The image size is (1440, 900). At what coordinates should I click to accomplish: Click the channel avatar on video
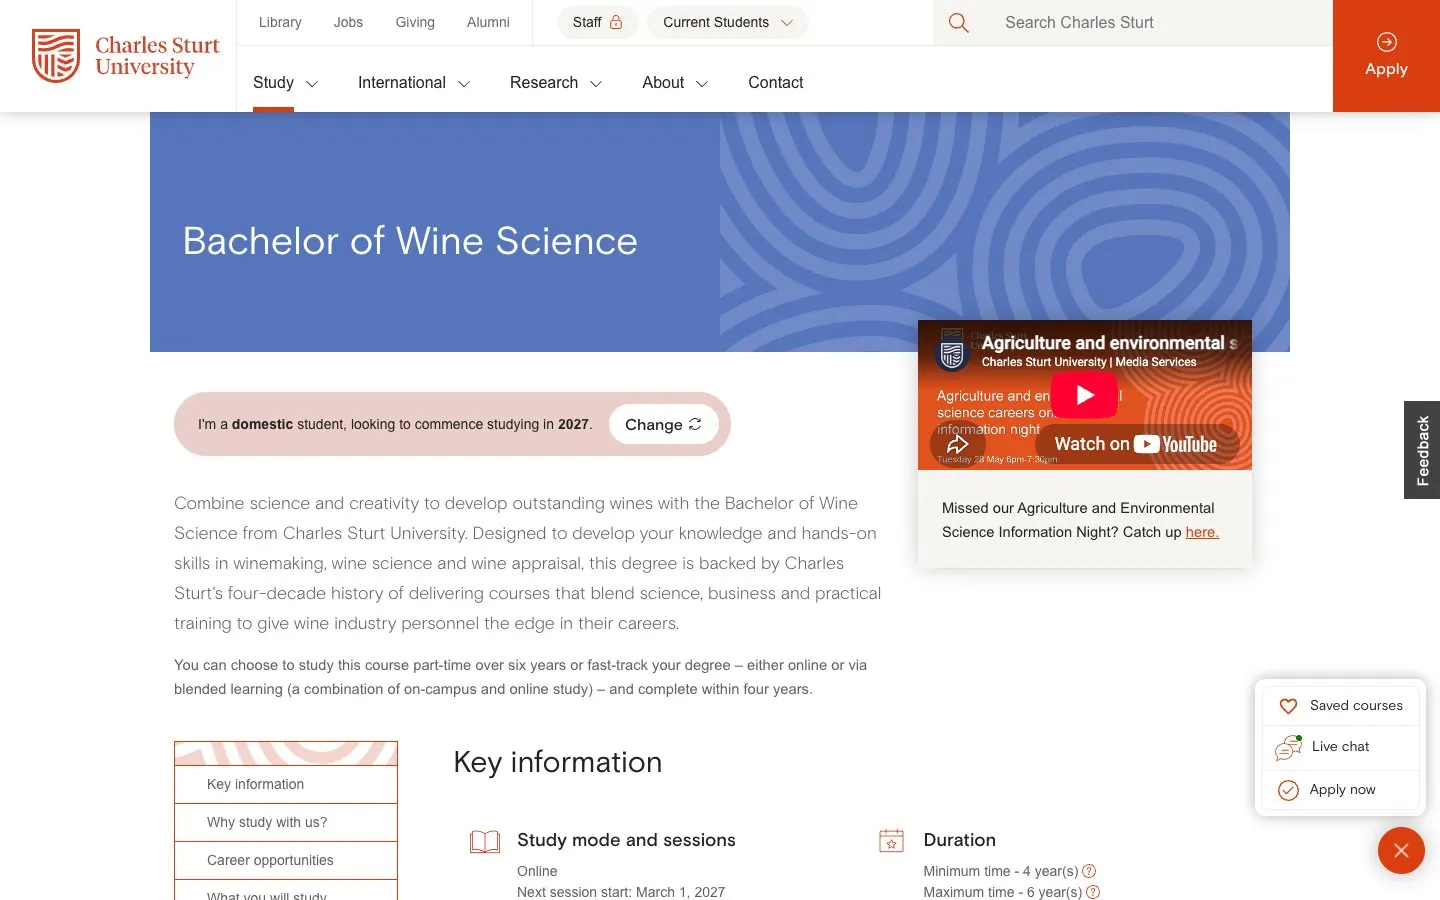(x=952, y=354)
